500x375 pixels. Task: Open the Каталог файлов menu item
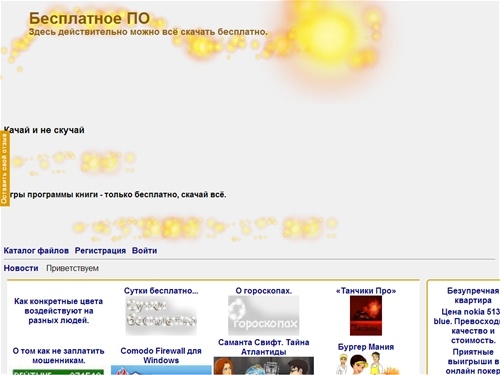pyautogui.click(x=36, y=251)
